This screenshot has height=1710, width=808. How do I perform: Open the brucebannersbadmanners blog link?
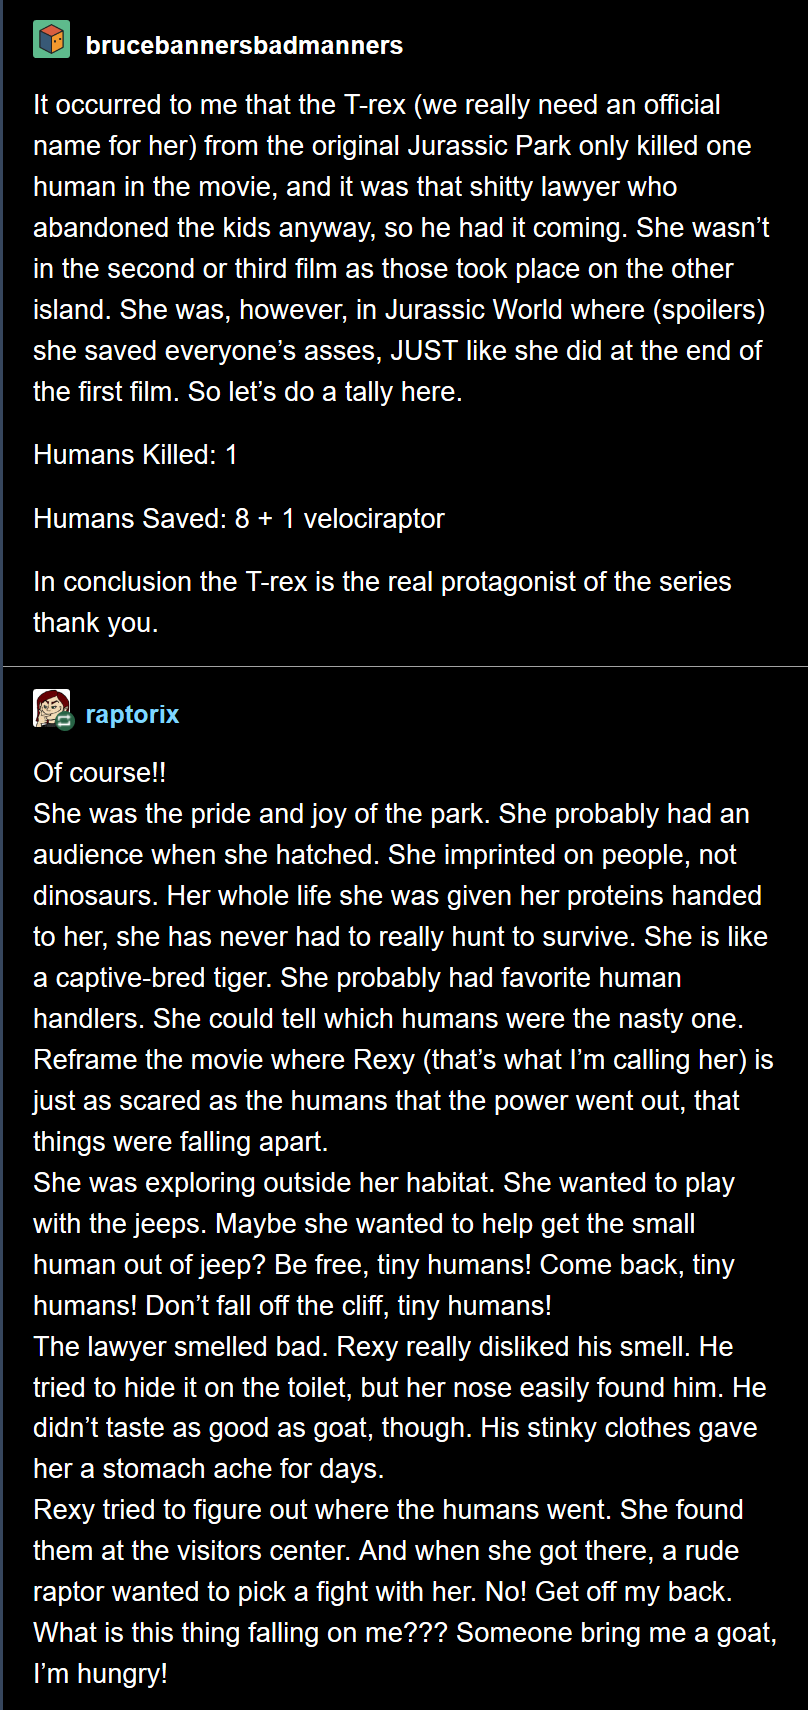244,45
